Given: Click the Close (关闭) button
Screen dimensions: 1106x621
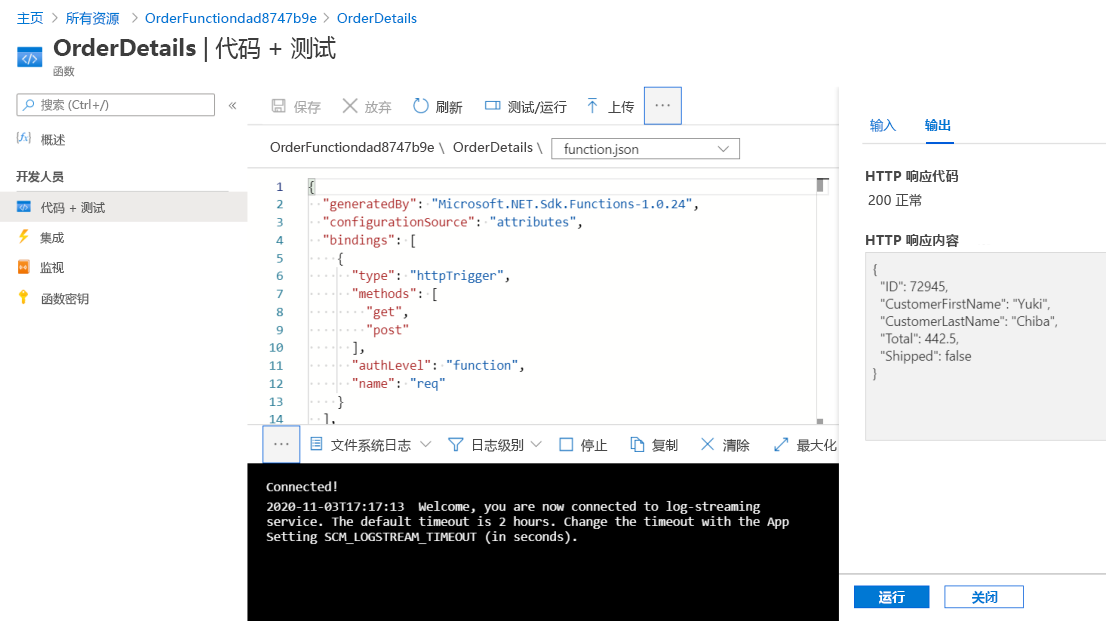Looking at the screenshot, I should [x=984, y=597].
